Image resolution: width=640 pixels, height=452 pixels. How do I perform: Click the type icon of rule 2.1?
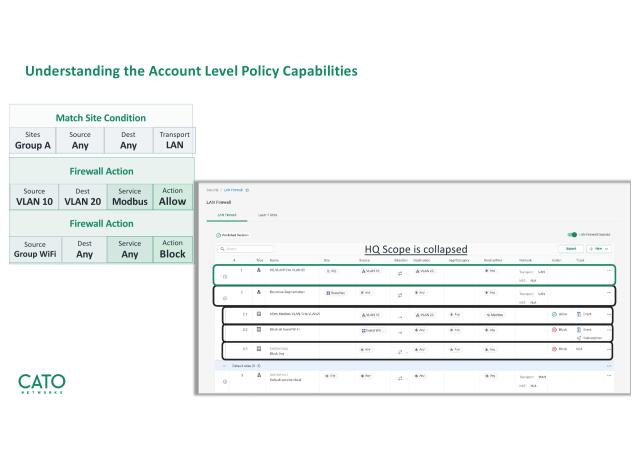(260, 315)
